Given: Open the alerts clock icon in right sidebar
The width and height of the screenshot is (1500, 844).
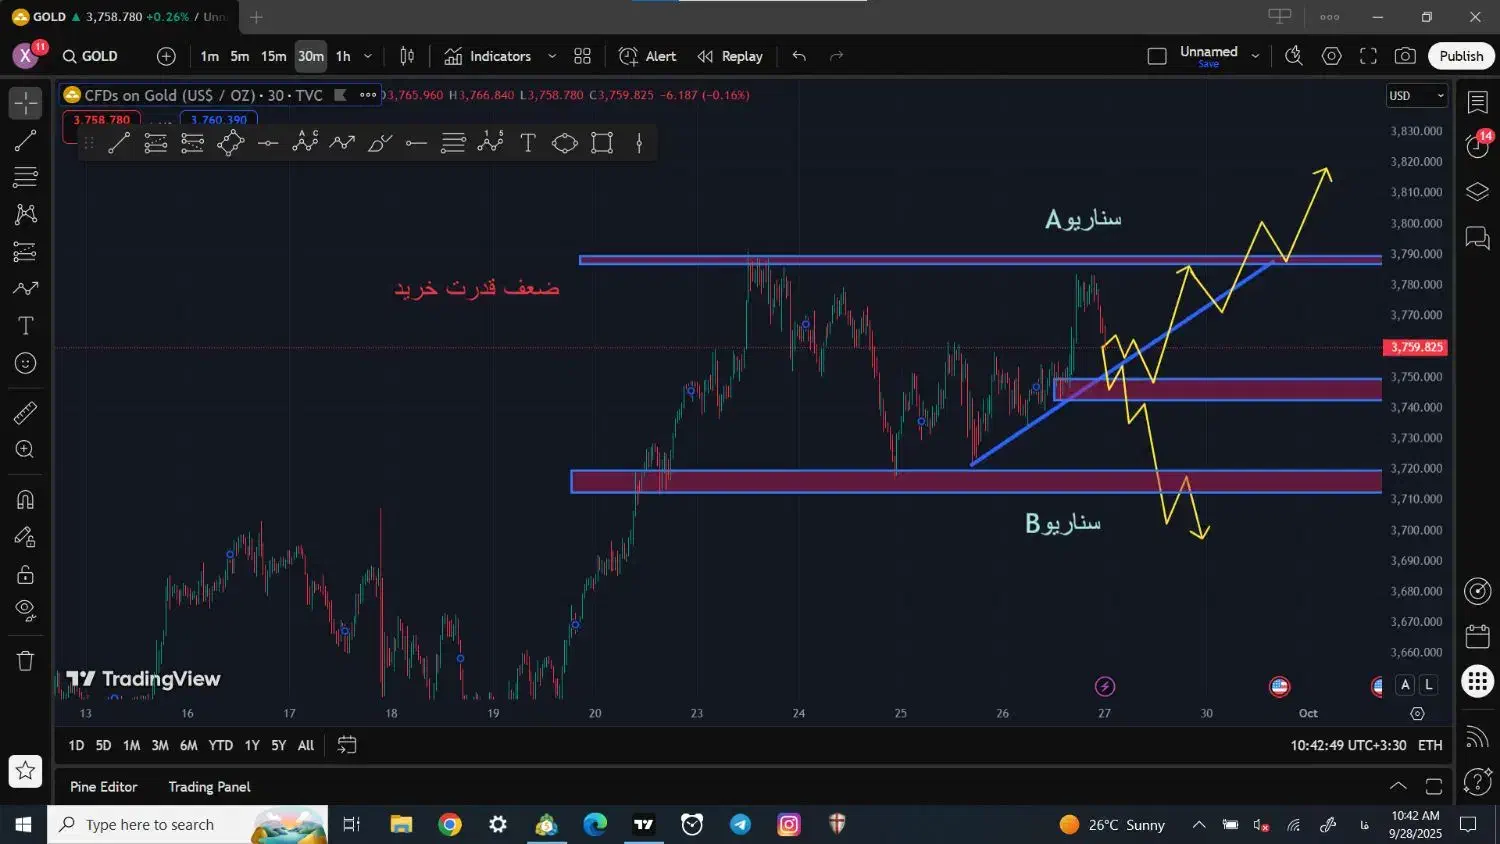Looking at the screenshot, I should point(1477,145).
